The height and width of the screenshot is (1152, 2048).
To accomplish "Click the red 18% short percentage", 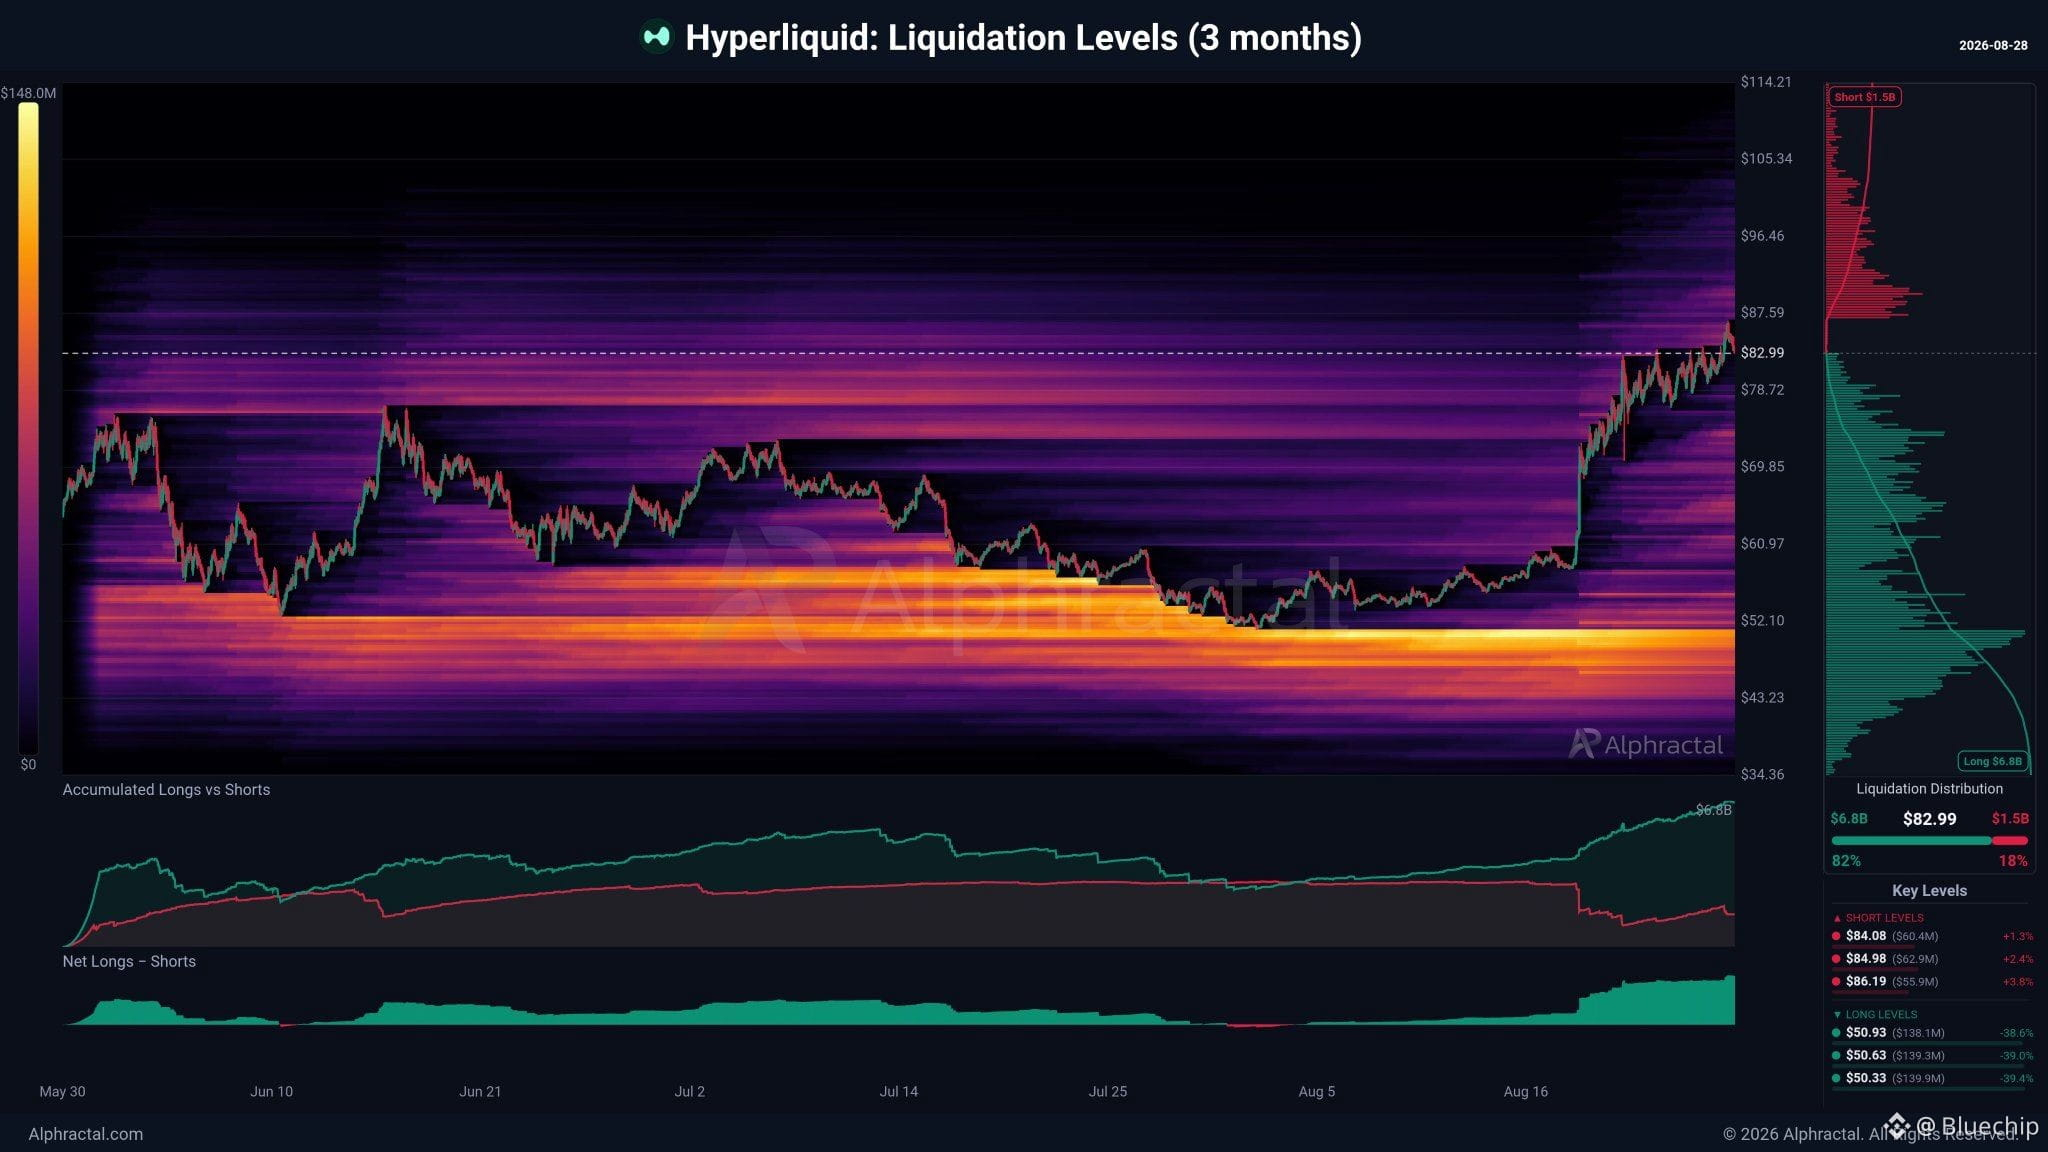I will (2013, 861).
